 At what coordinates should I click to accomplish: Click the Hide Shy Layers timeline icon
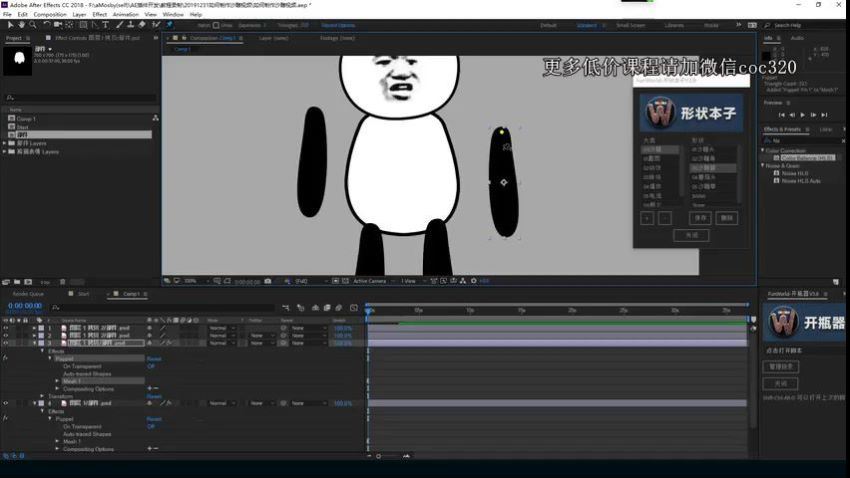pos(315,308)
